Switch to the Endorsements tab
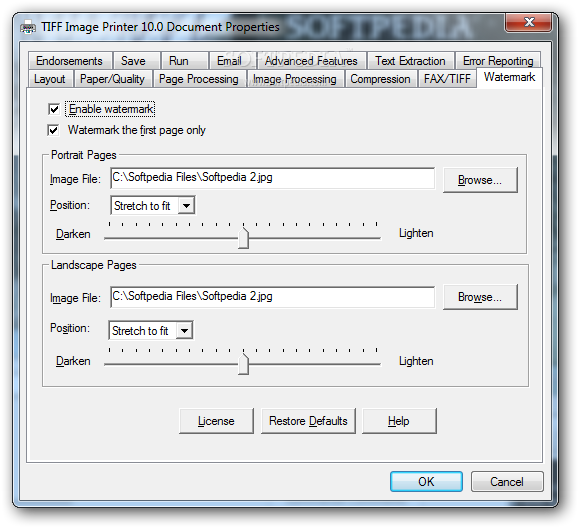This screenshot has height=528, width=579. pos(69,61)
